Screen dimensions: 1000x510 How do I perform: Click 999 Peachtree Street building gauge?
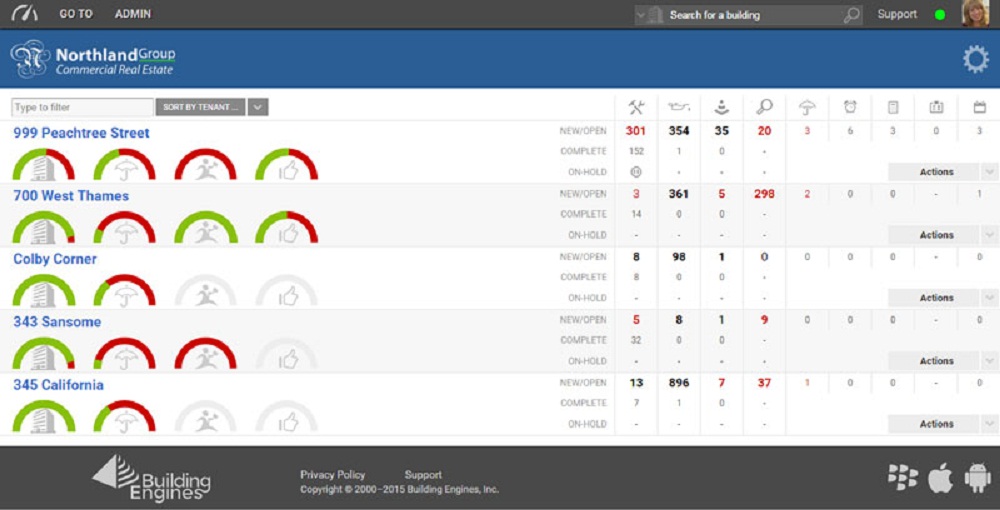click(43, 164)
